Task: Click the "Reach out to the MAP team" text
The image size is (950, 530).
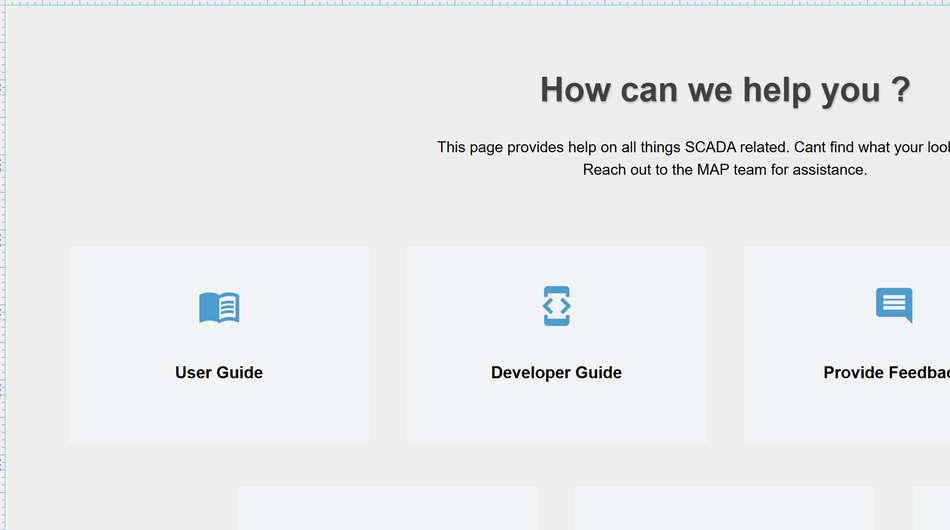Action: tap(725, 170)
